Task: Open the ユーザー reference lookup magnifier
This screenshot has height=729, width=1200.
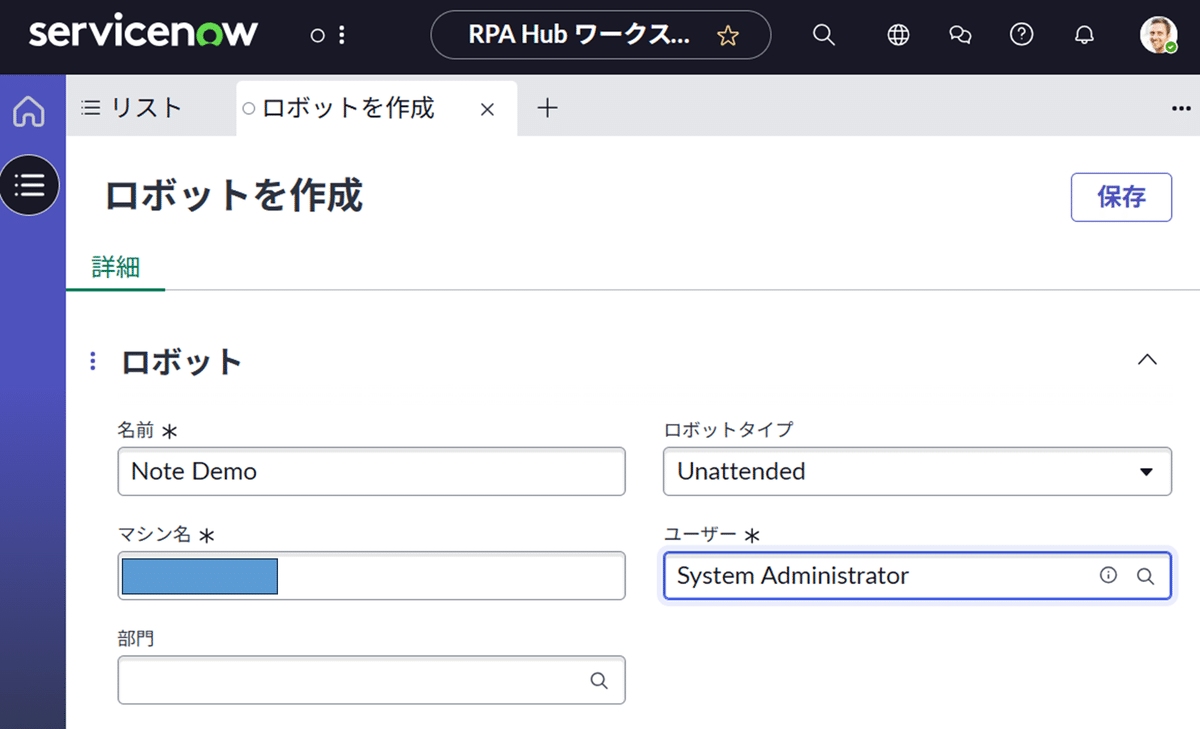Action: [1145, 575]
